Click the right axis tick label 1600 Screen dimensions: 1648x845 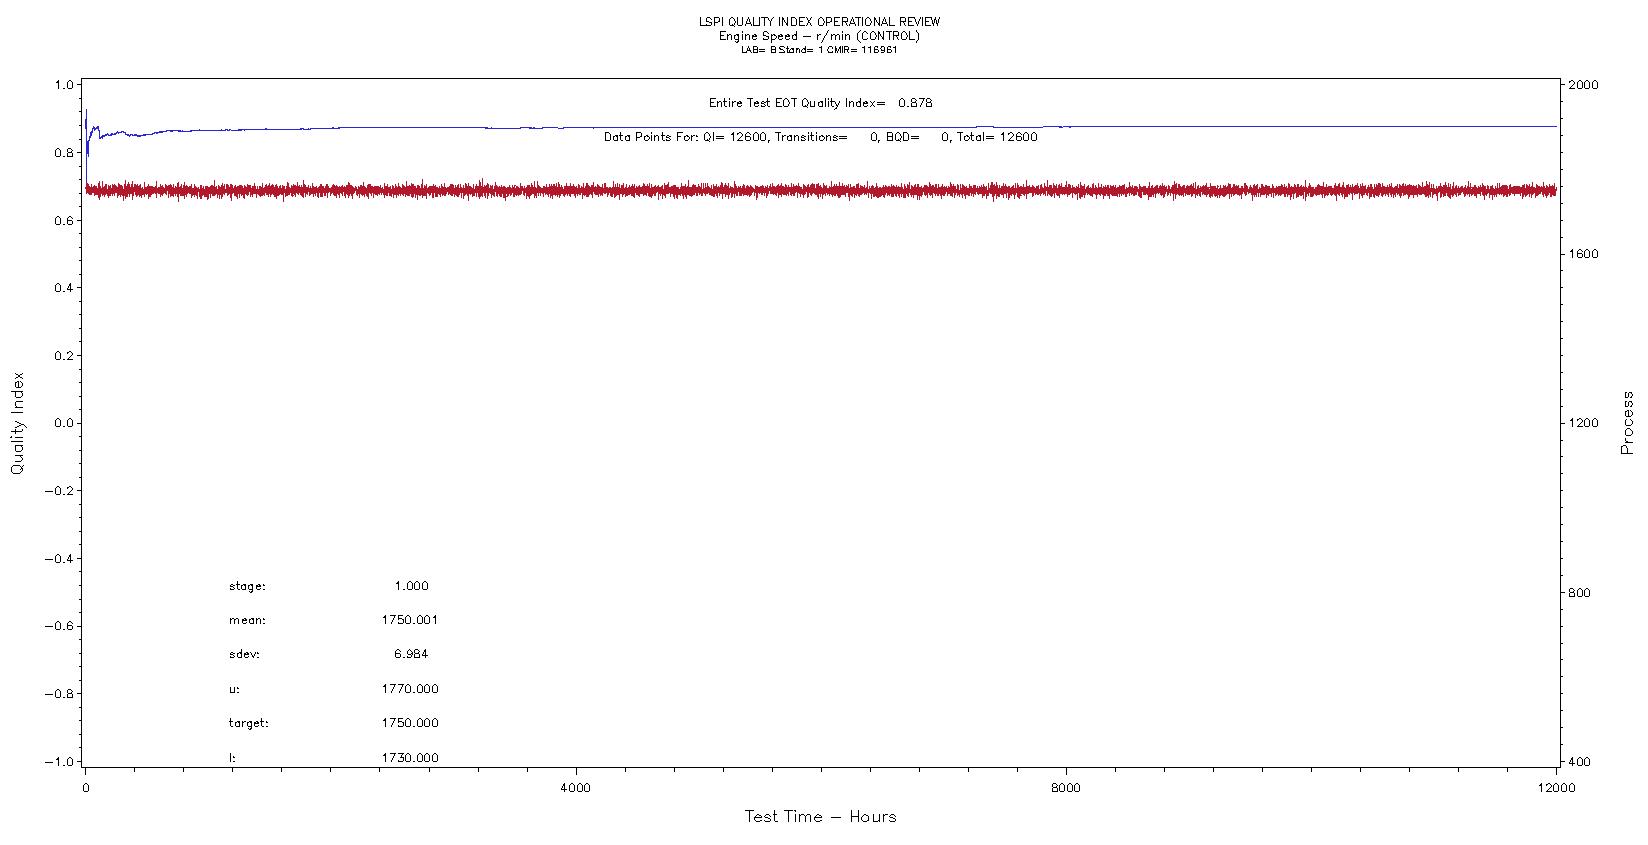[x=1584, y=254]
